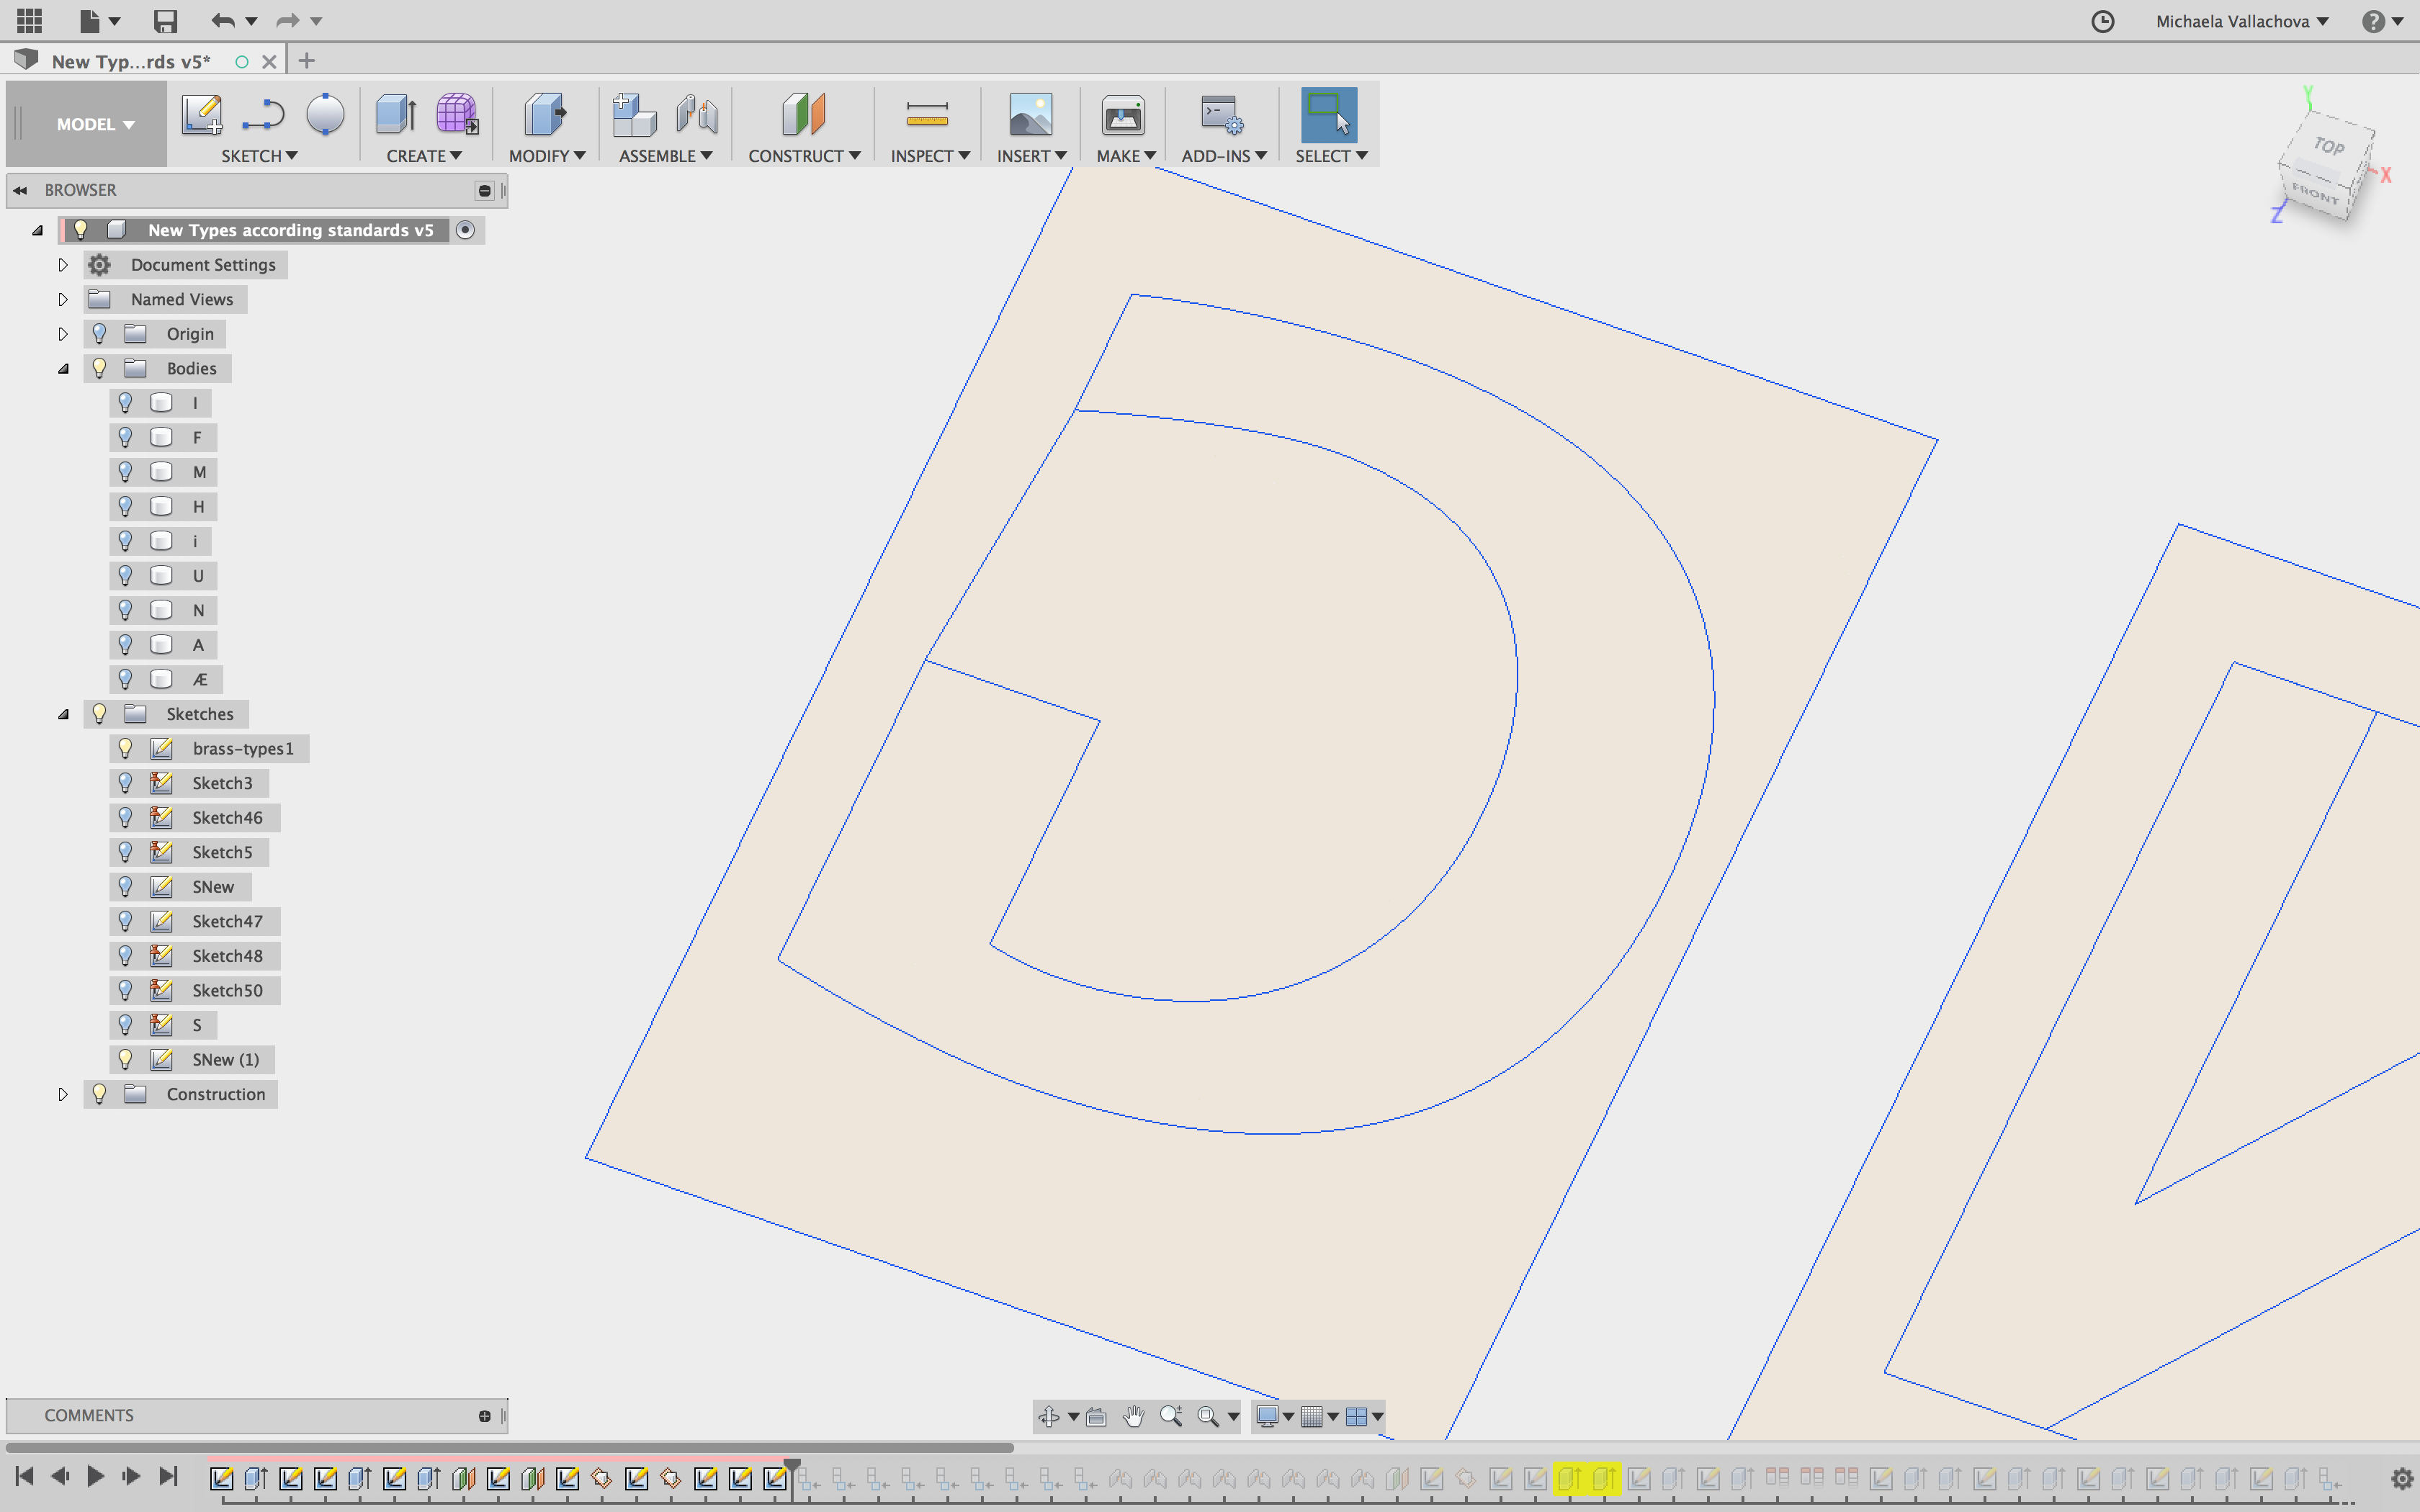Open the CONSTRUCT menu
Screen dimensions: 2420x1512
(x=804, y=156)
